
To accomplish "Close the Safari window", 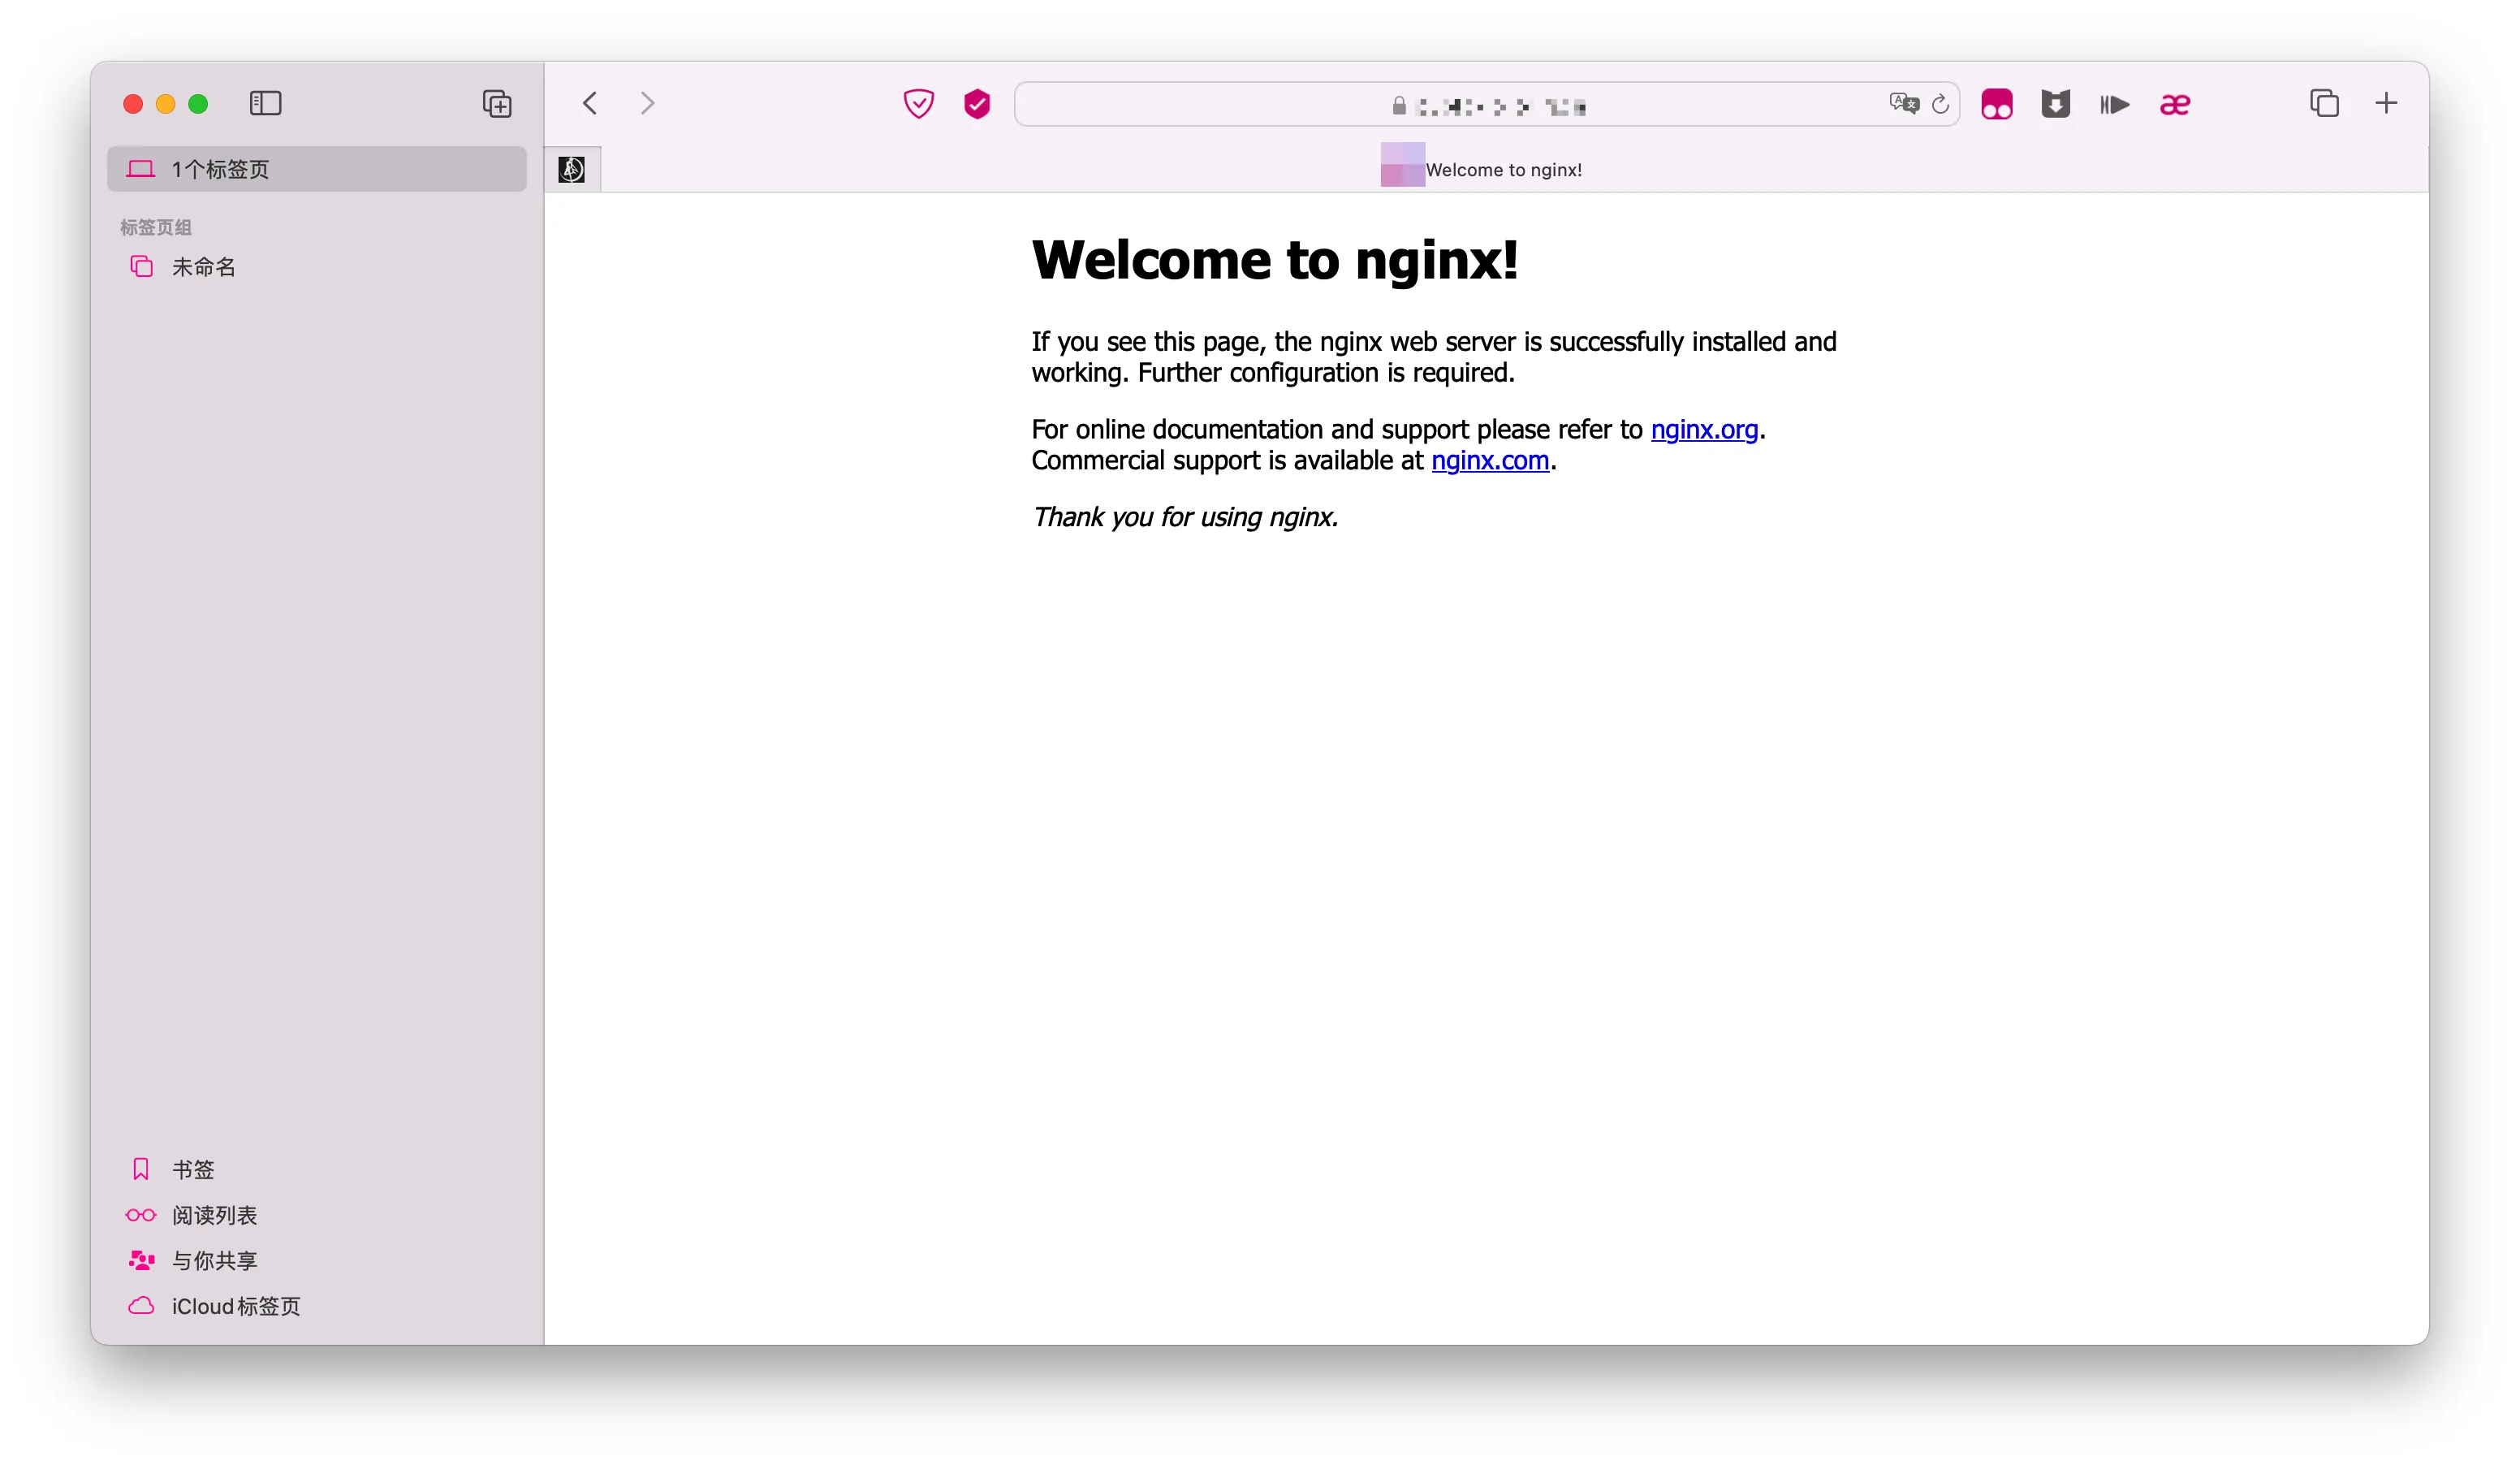I will [x=133, y=104].
